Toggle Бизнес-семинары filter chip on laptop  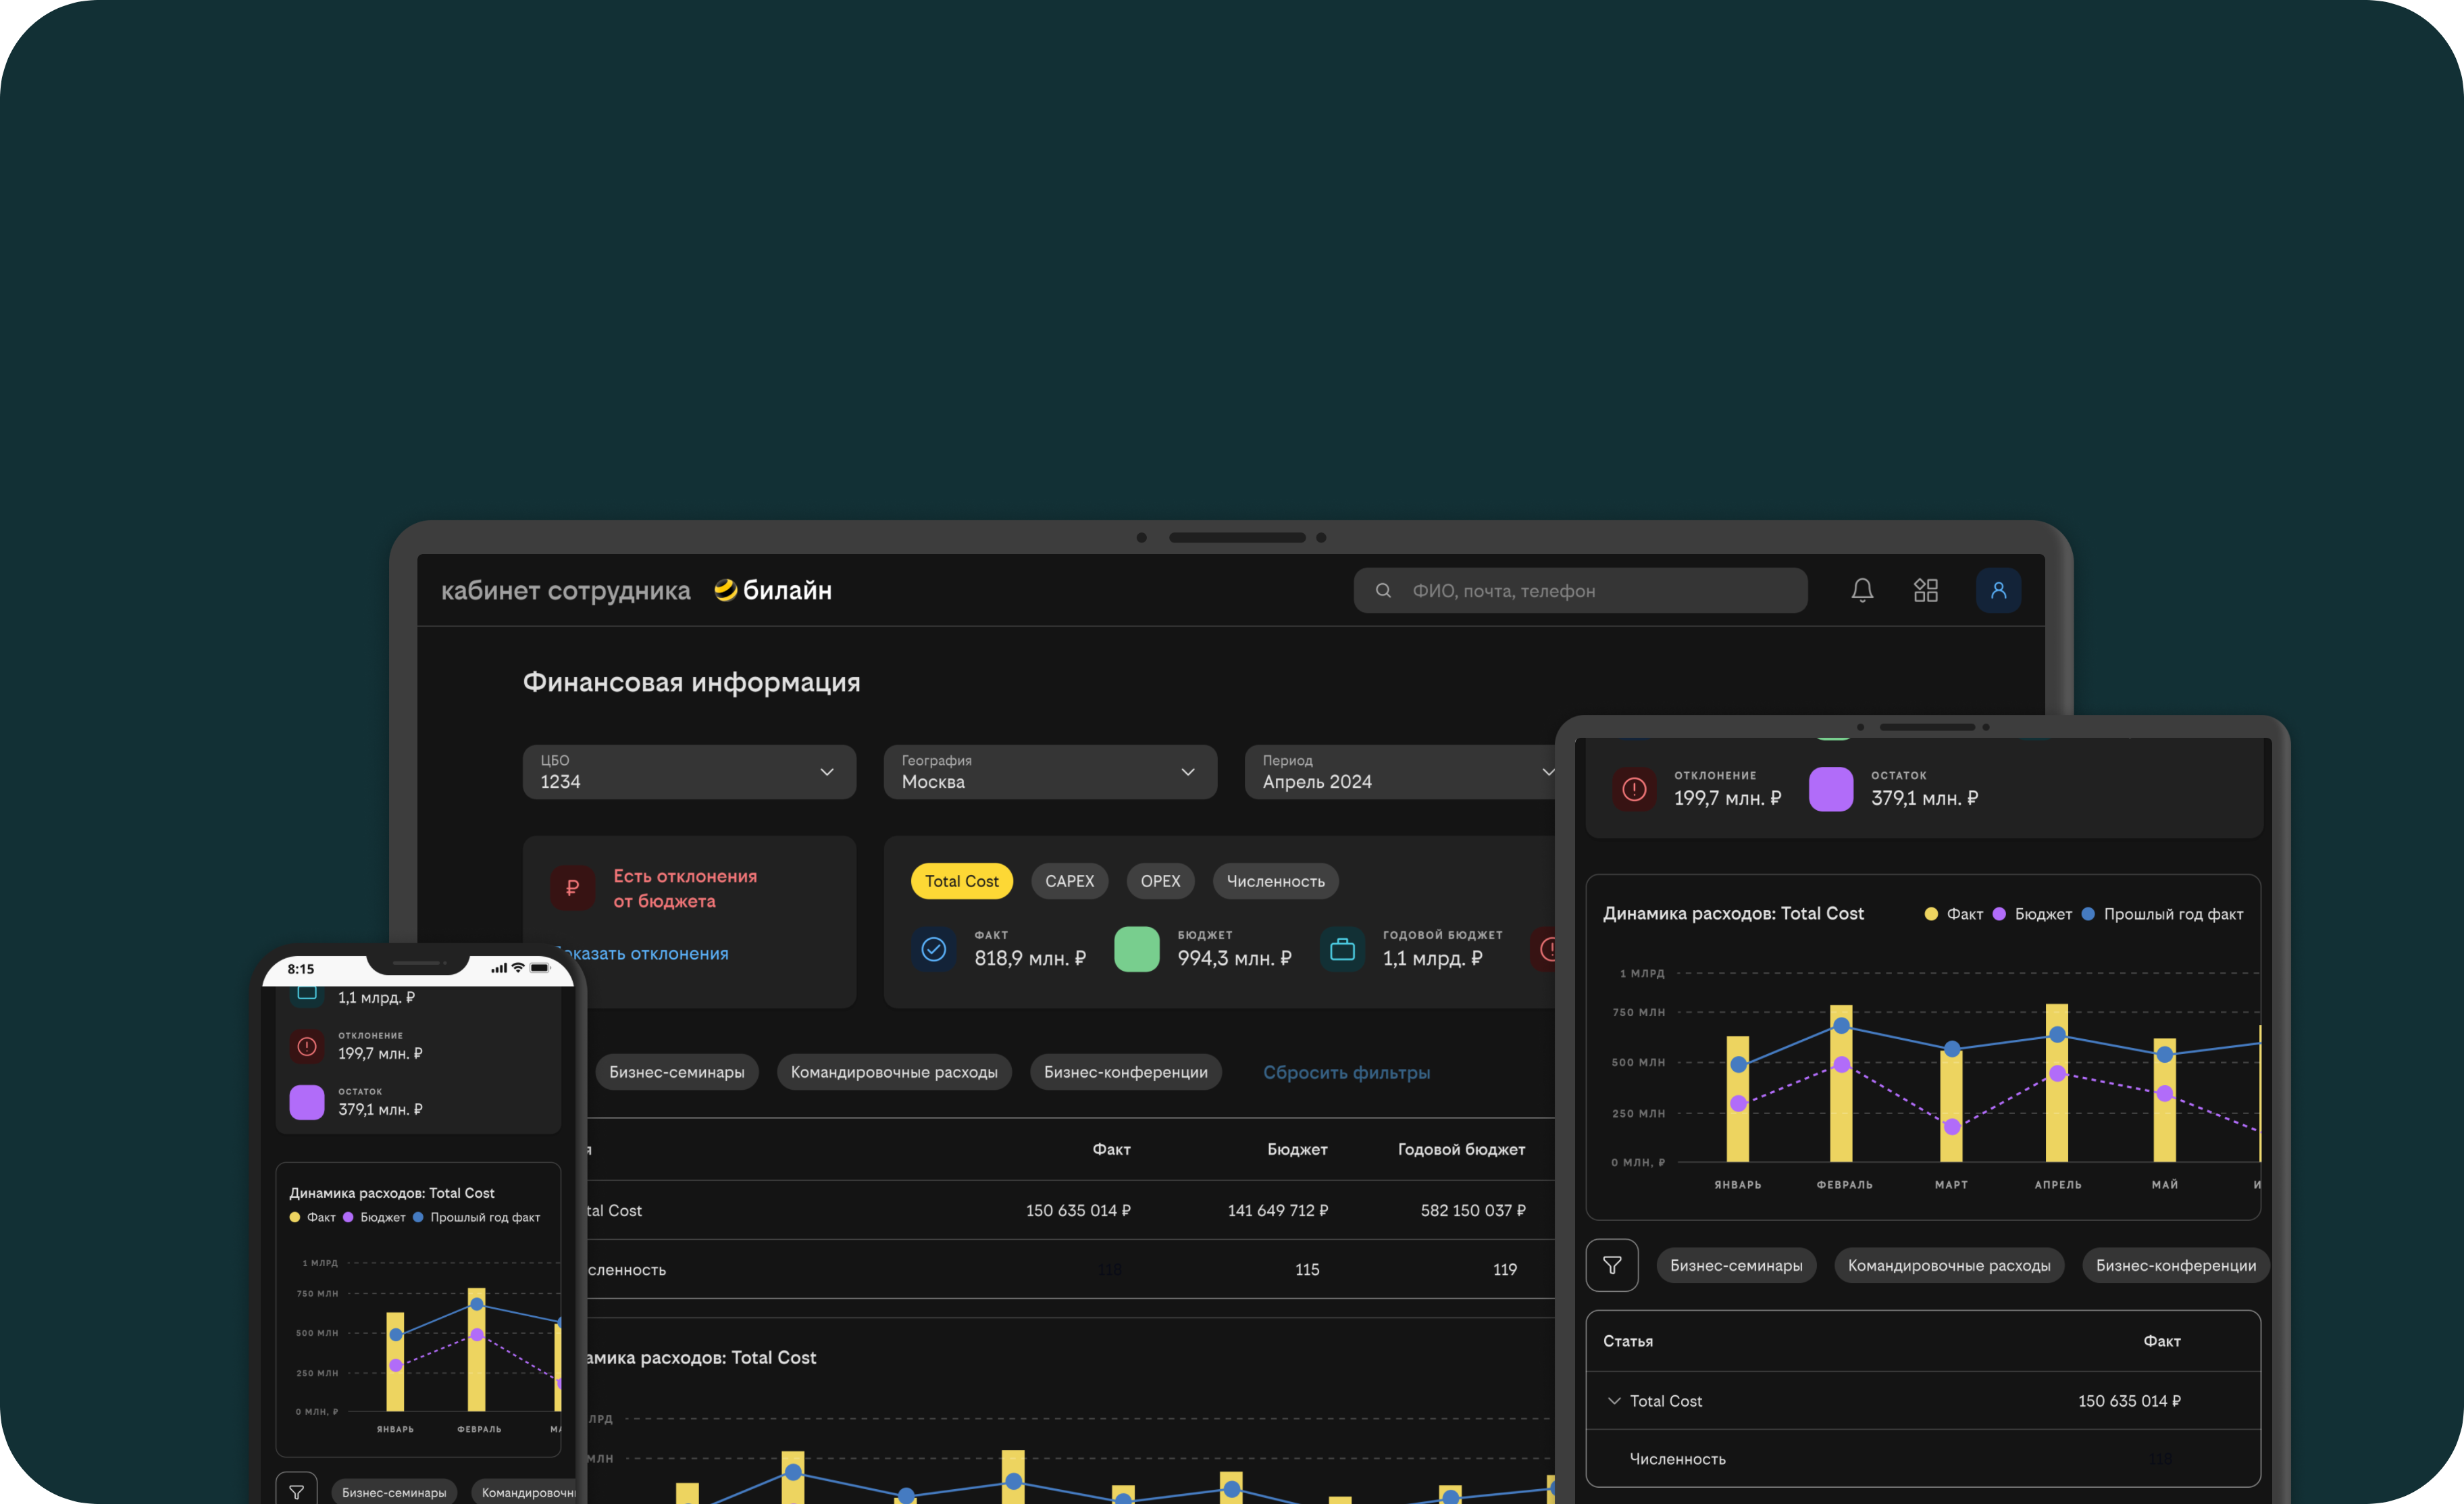pos(676,1072)
